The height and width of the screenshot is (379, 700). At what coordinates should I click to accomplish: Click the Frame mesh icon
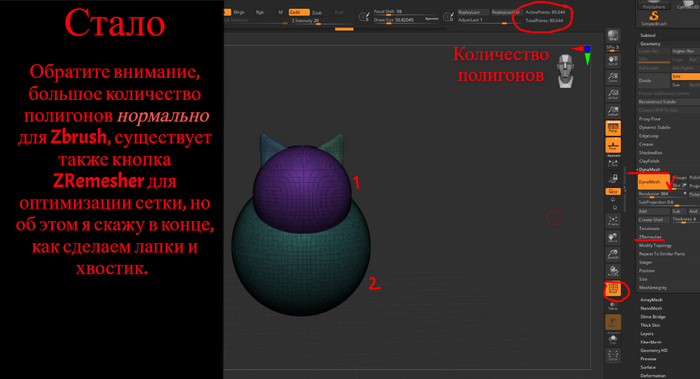[x=613, y=221]
